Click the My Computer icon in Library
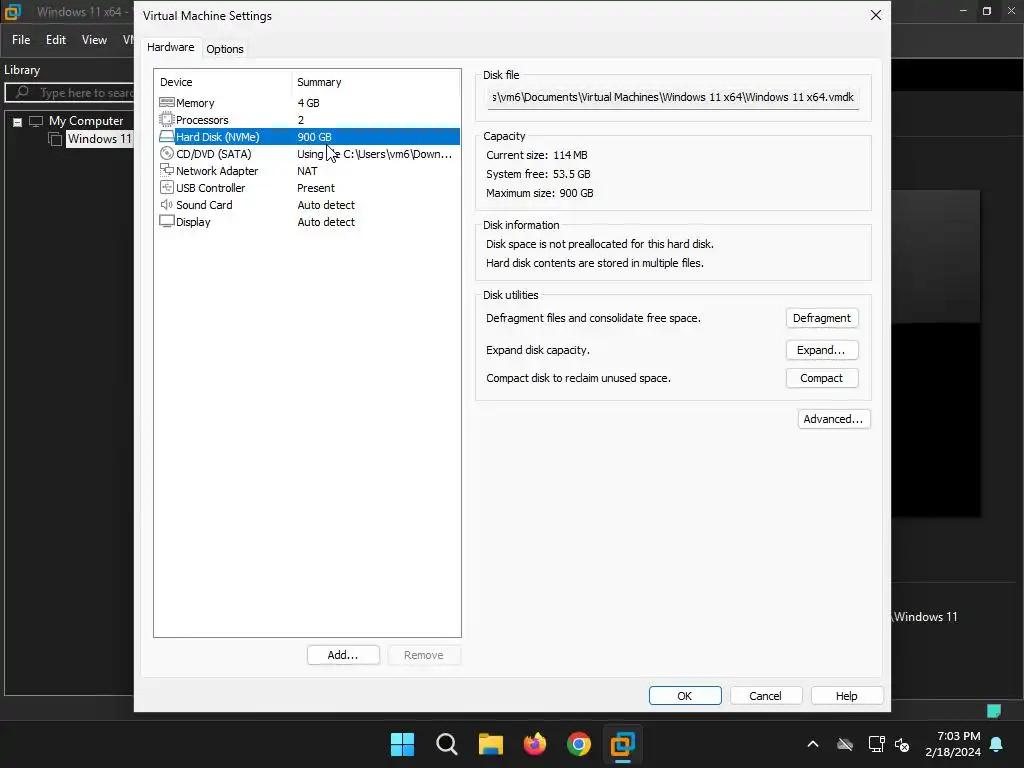 [x=36, y=121]
